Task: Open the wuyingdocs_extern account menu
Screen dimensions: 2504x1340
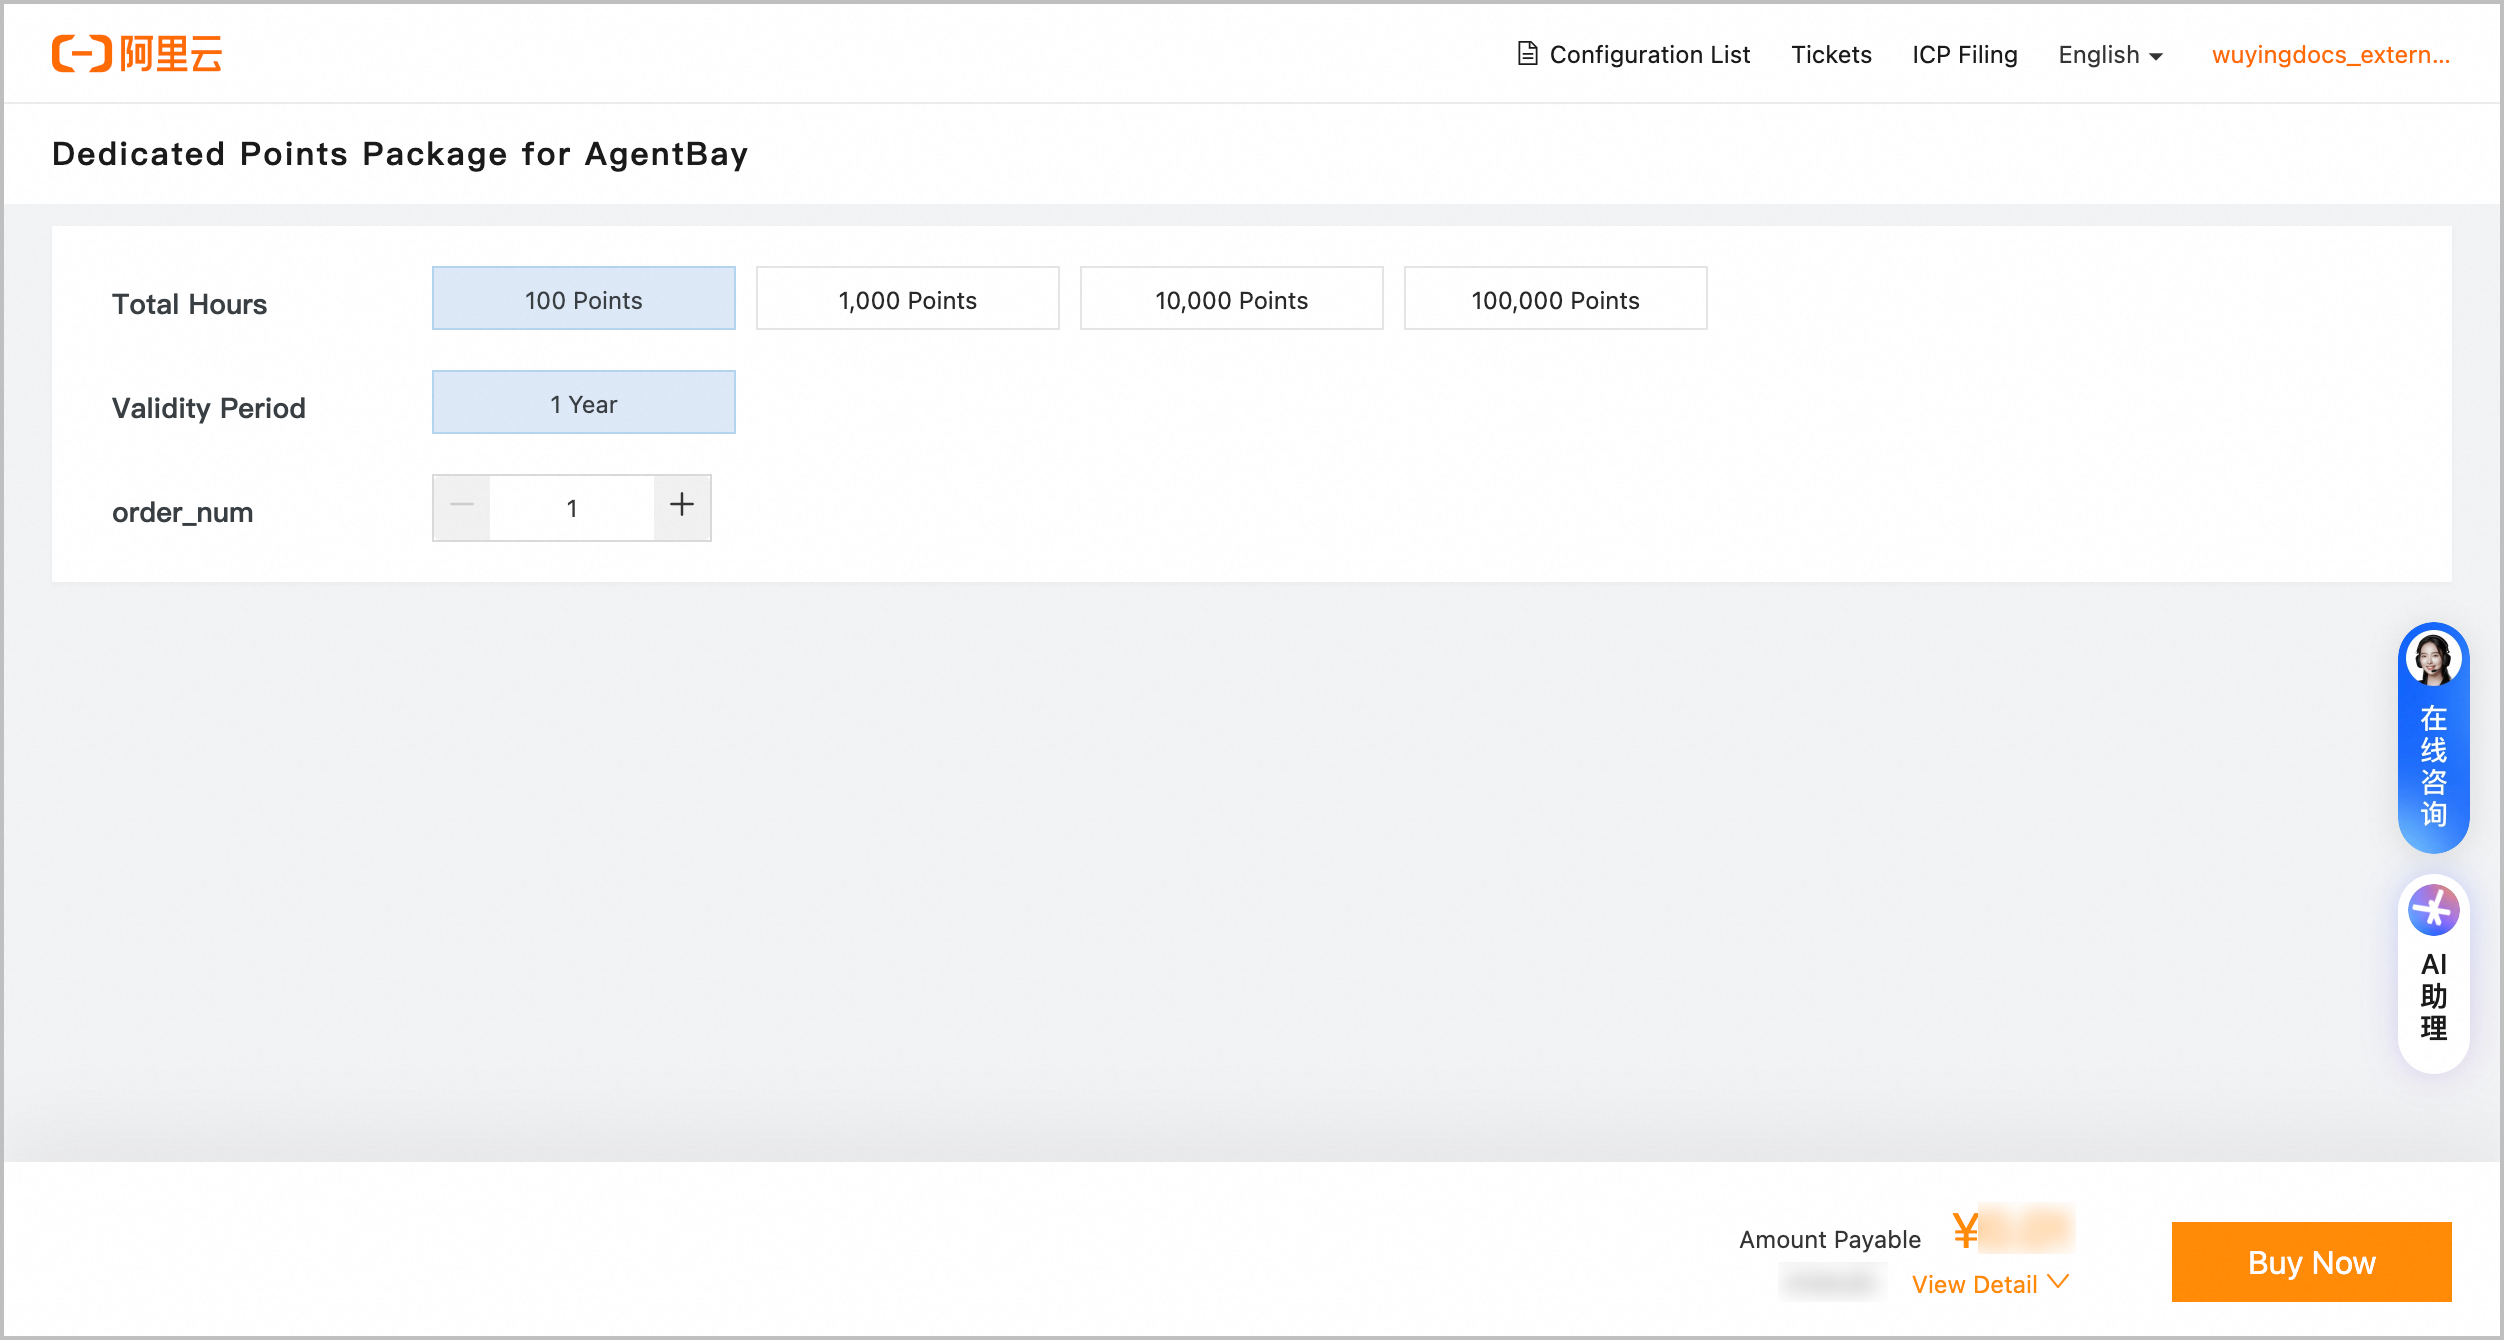Action: tap(2330, 55)
